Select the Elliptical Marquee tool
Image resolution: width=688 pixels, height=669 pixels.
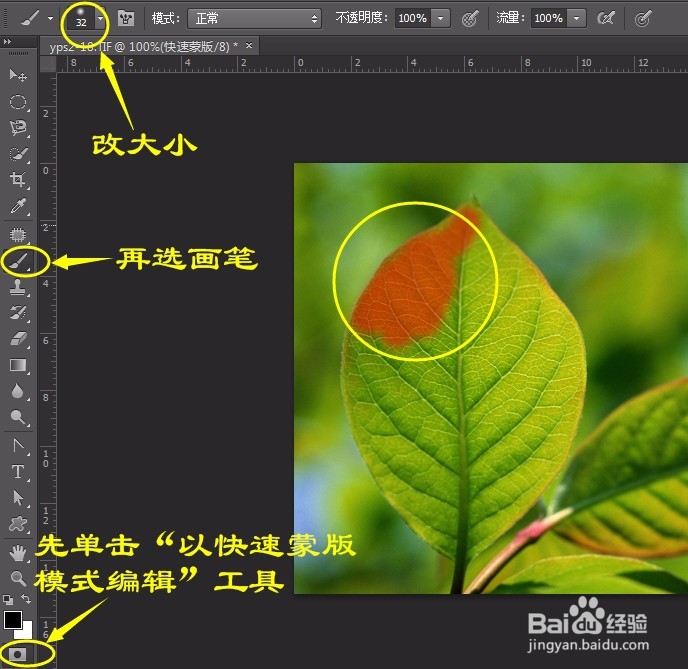click(x=18, y=102)
